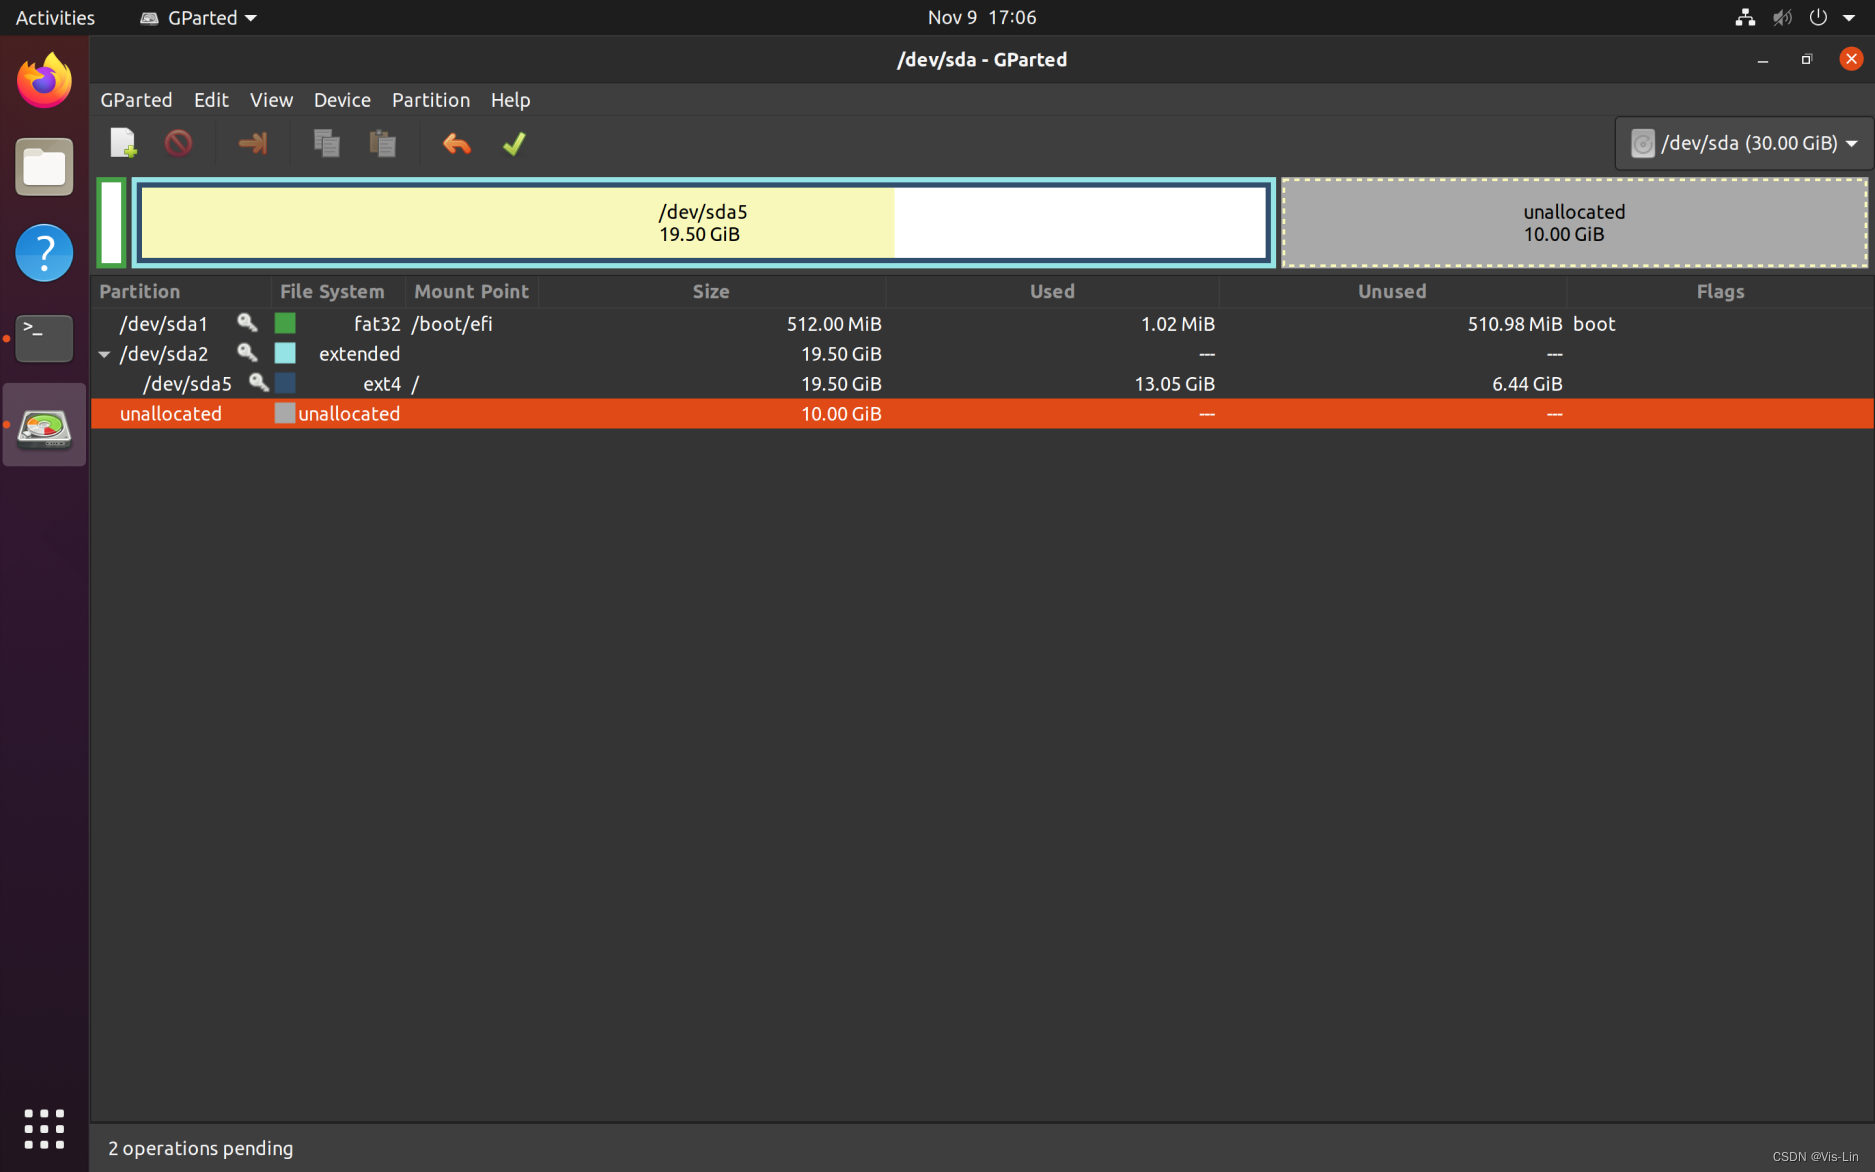Select the /dev/sda1 partition row

coord(982,323)
